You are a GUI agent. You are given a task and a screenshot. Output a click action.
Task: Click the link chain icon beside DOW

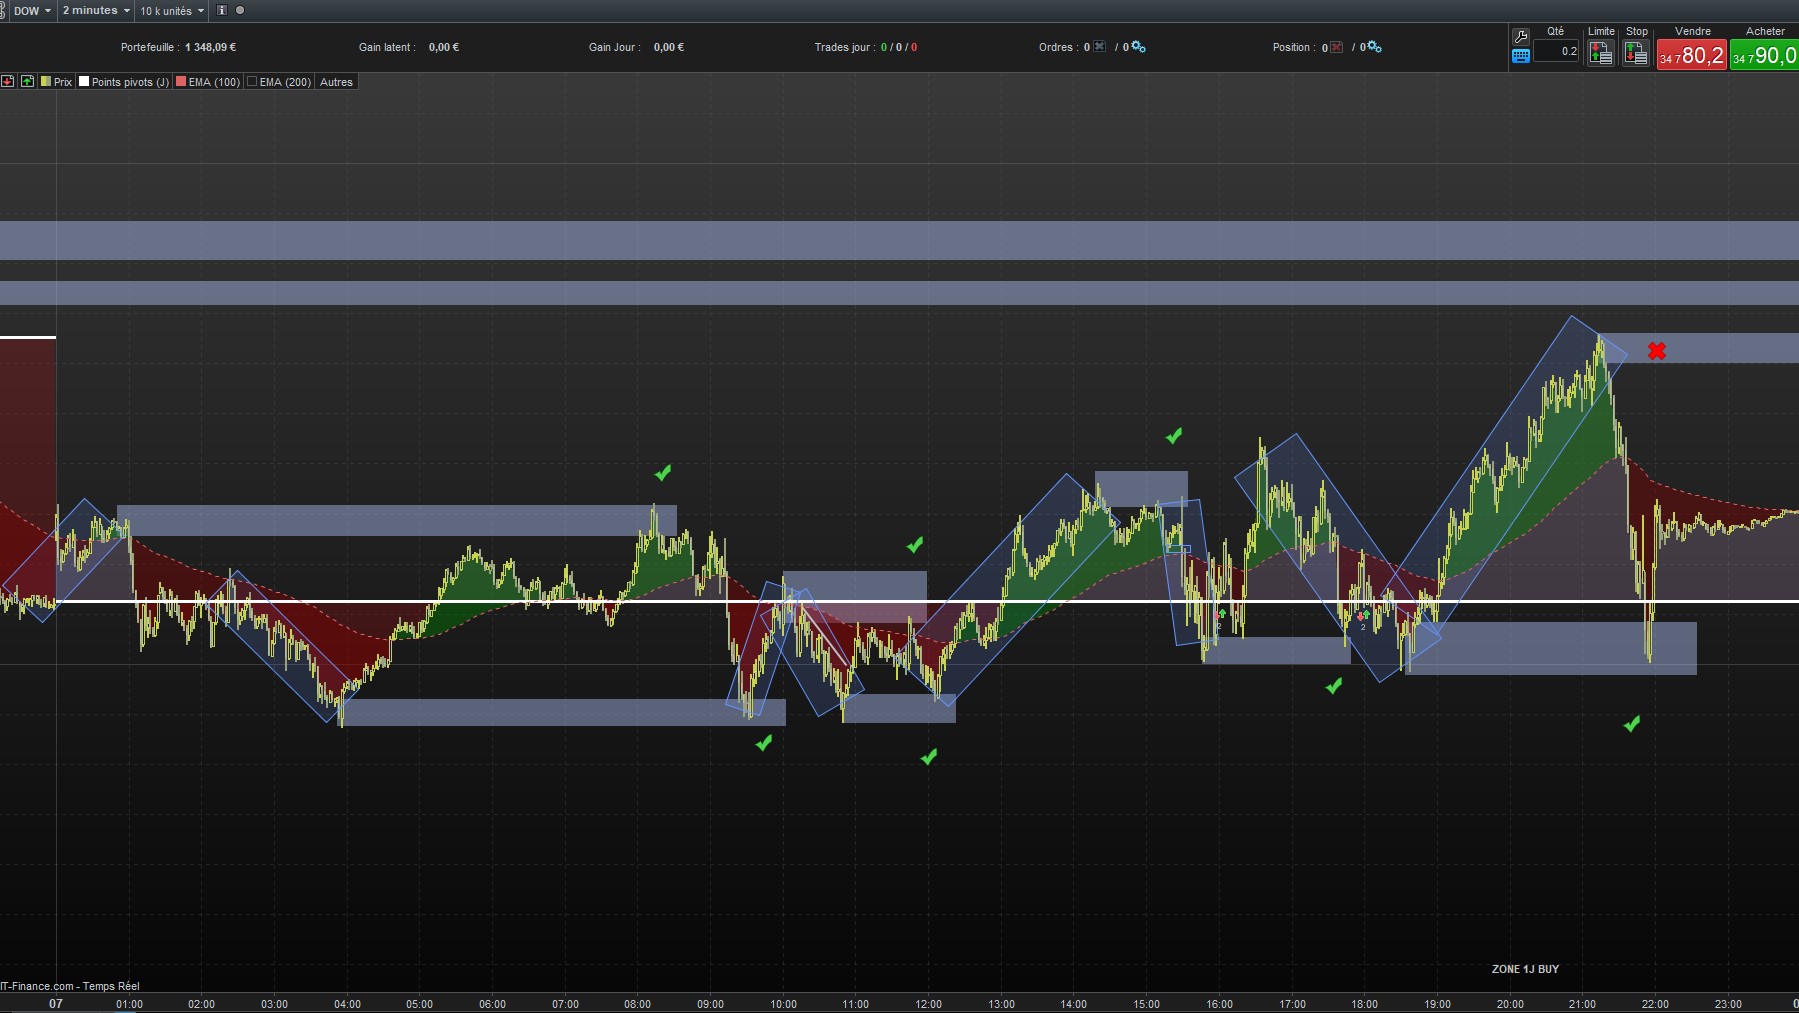click(x=3, y=10)
